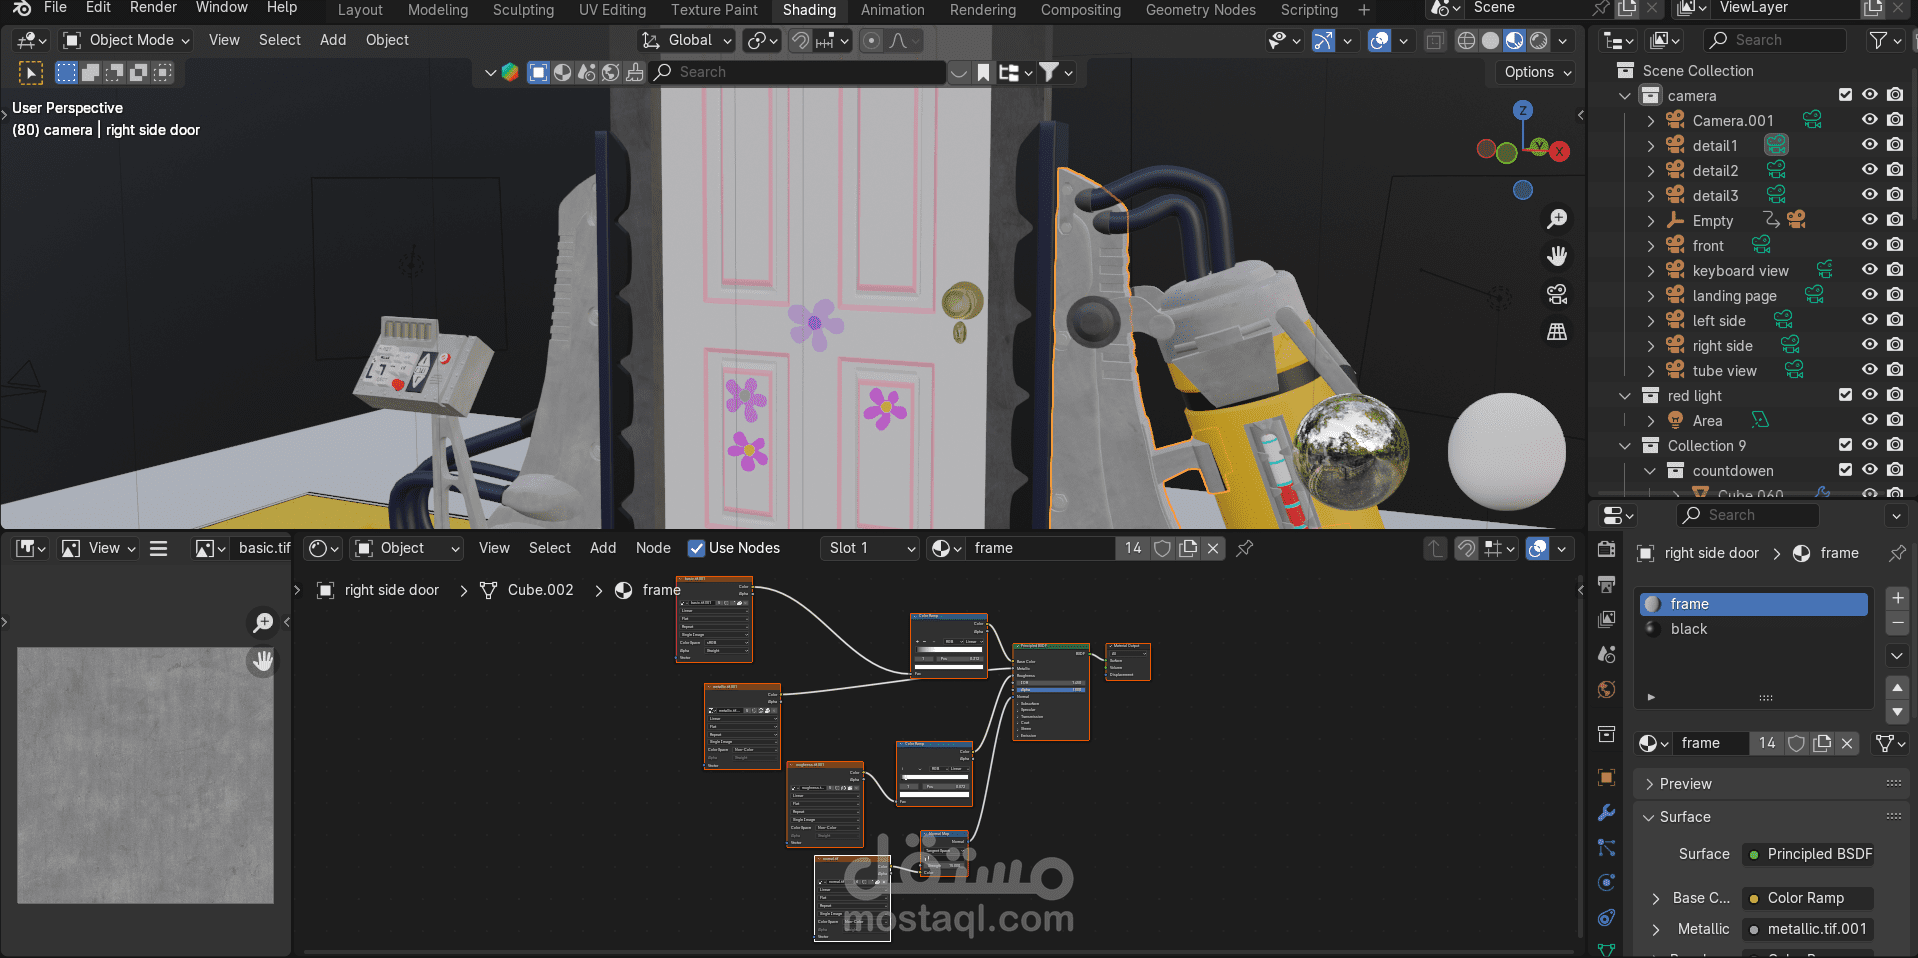The image size is (1918, 958).
Task: Collapse the camera collection in outliner
Action: (x=1625, y=95)
